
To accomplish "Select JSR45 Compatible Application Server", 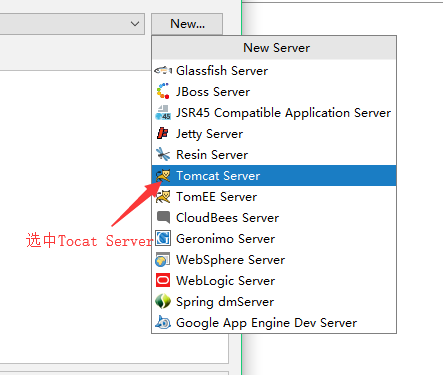I will coord(274,112).
